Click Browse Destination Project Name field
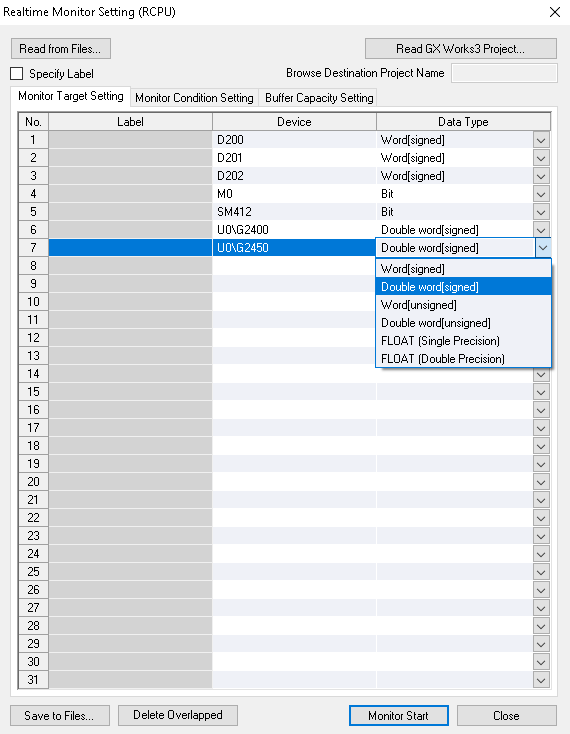The image size is (570, 734). point(504,73)
